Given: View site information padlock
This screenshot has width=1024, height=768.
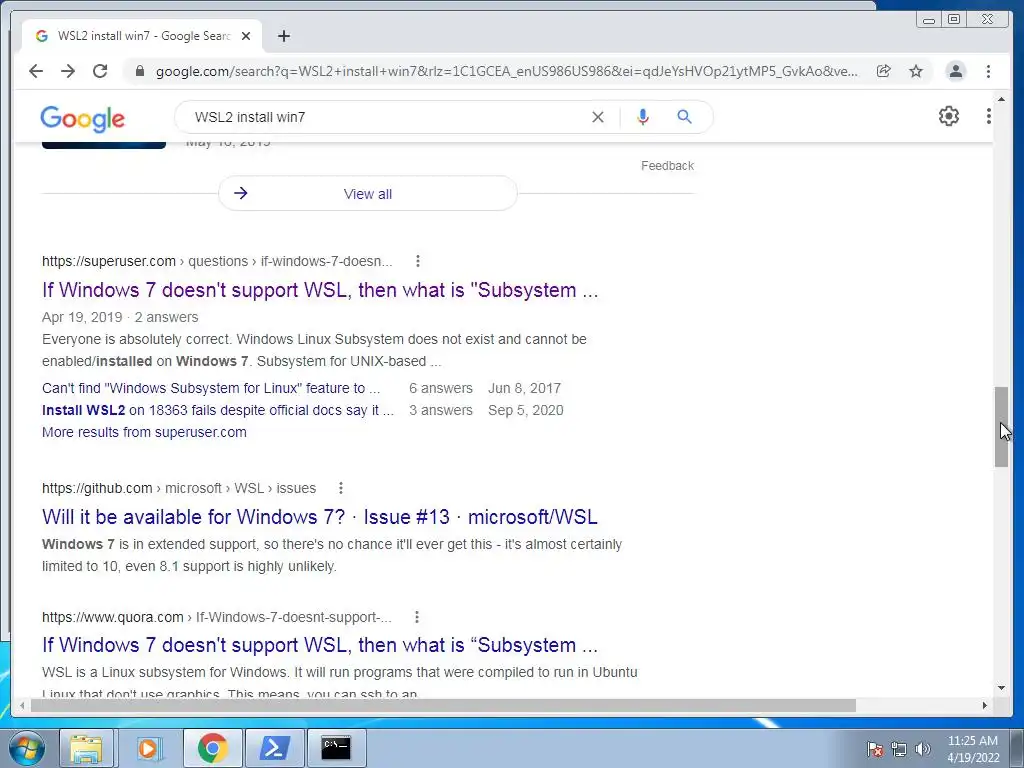Looking at the screenshot, I should 139,71.
